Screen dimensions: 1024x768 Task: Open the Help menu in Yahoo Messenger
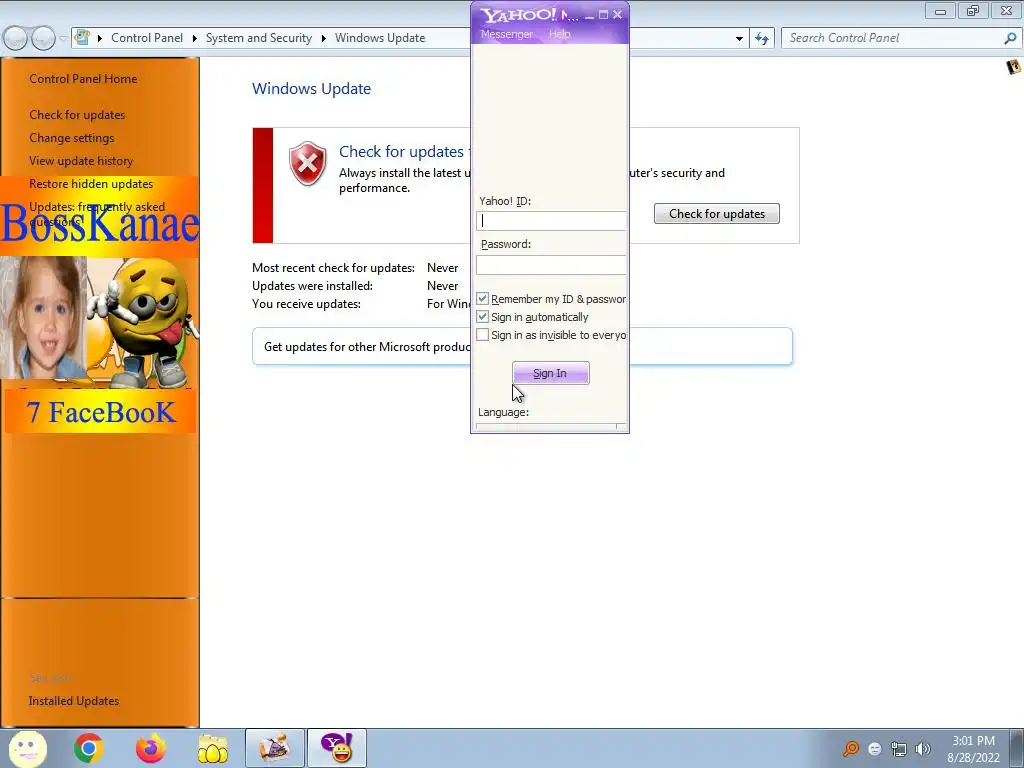[x=559, y=34]
